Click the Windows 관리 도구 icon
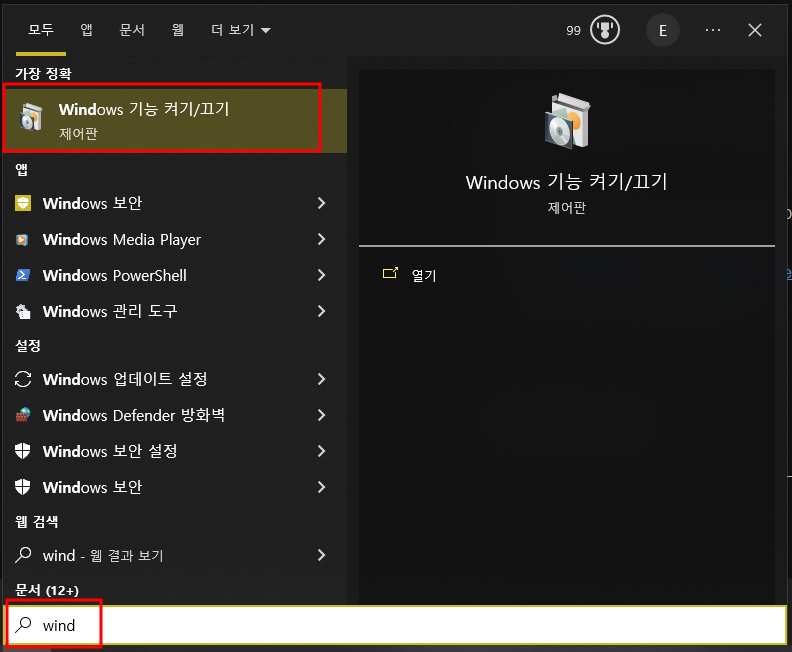 pos(23,312)
